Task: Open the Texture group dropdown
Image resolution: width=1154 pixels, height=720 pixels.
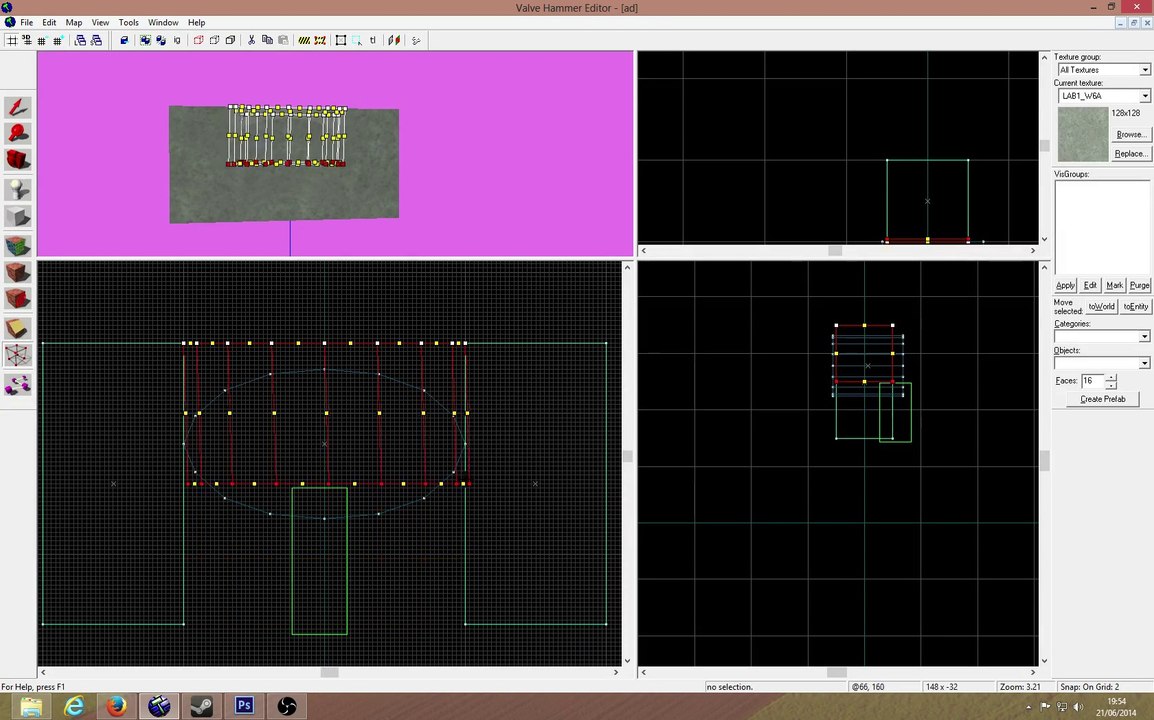Action: pyautogui.click(x=1103, y=70)
